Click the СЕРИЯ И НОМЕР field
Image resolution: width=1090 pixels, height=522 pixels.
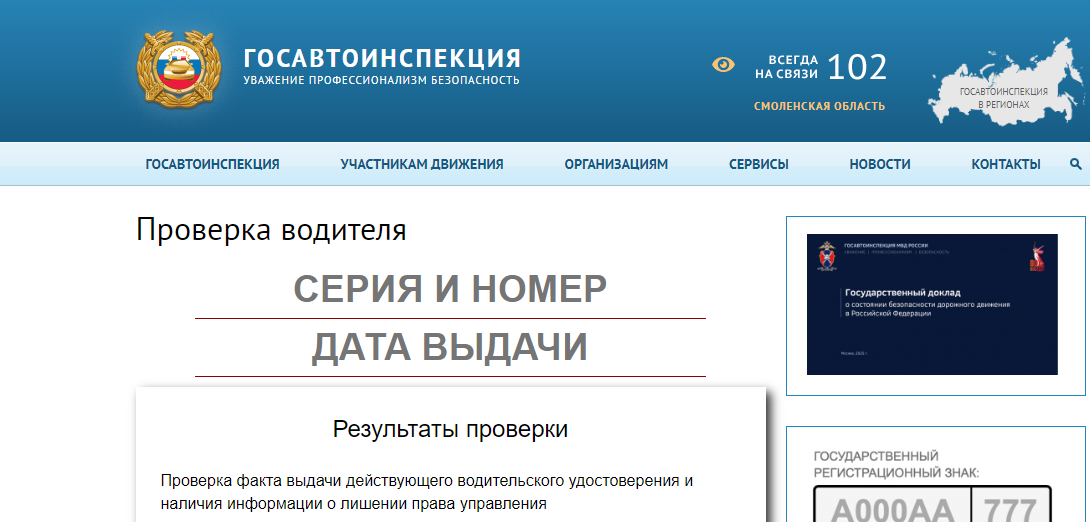450,290
